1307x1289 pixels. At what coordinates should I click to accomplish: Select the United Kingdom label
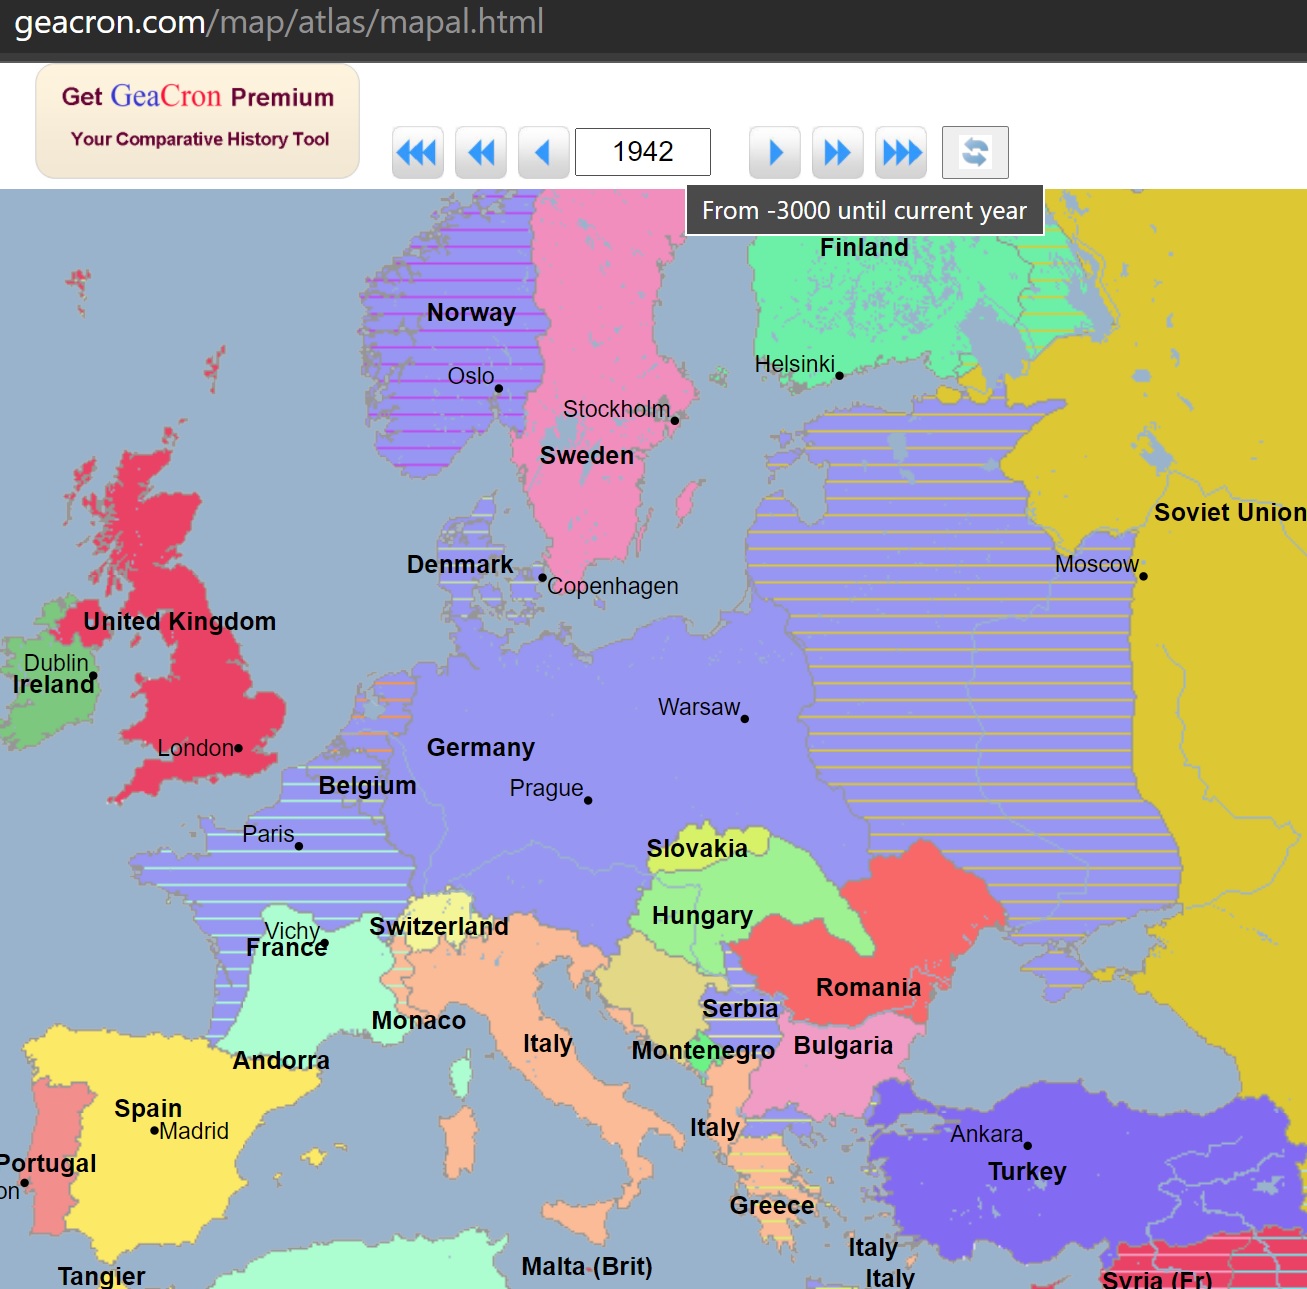point(180,621)
